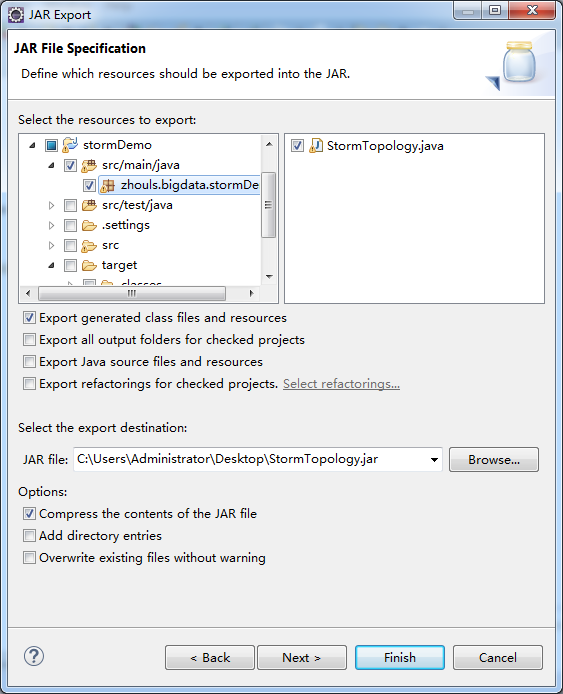Click the src folder icon
The image size is (563, 694).
click(x=89, y=245)
